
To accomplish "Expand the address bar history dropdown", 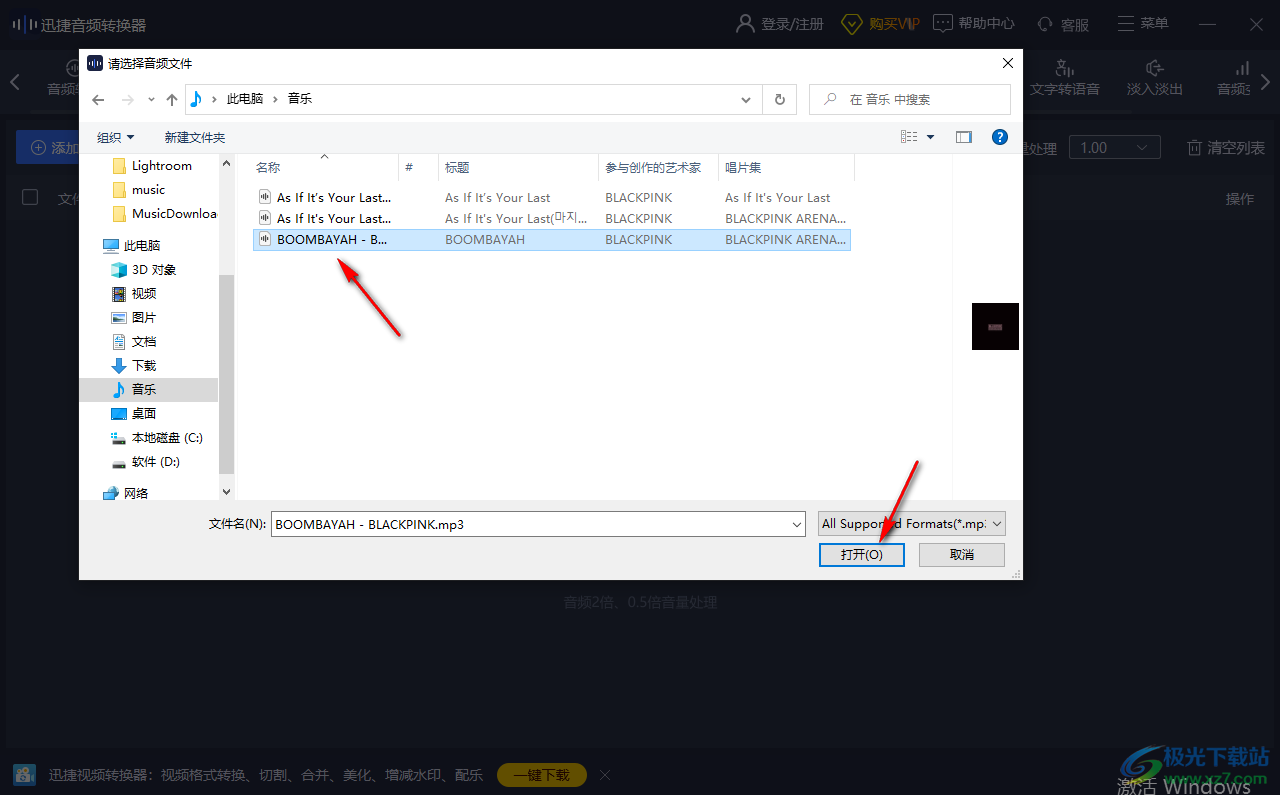I will click(746, 99).
